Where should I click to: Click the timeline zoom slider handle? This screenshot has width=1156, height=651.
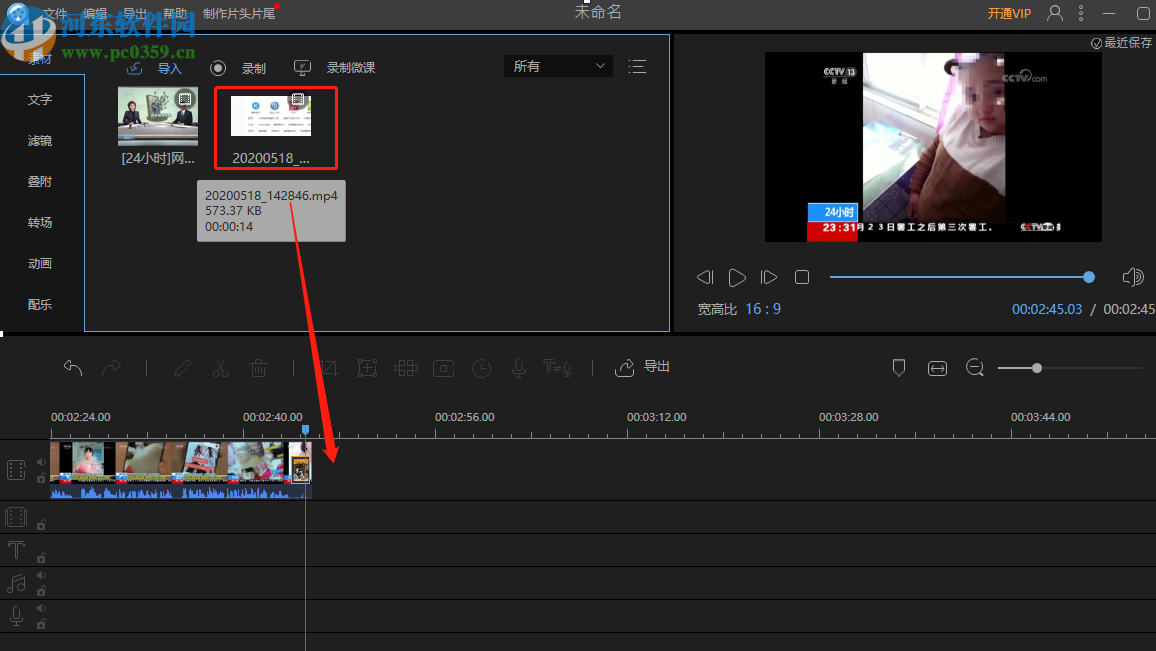tap(1037, 368)
